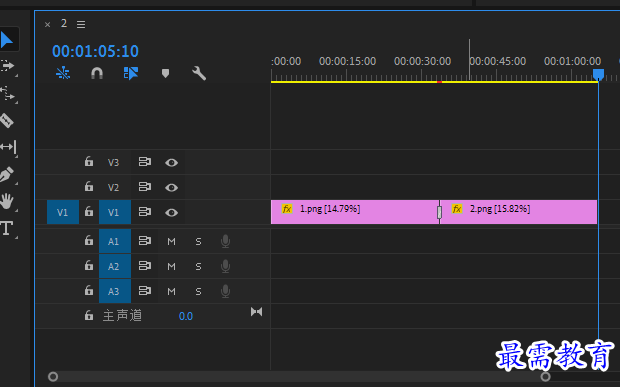
Task: Toggle insert sequences as nests icon
Action: coord(63,73)
